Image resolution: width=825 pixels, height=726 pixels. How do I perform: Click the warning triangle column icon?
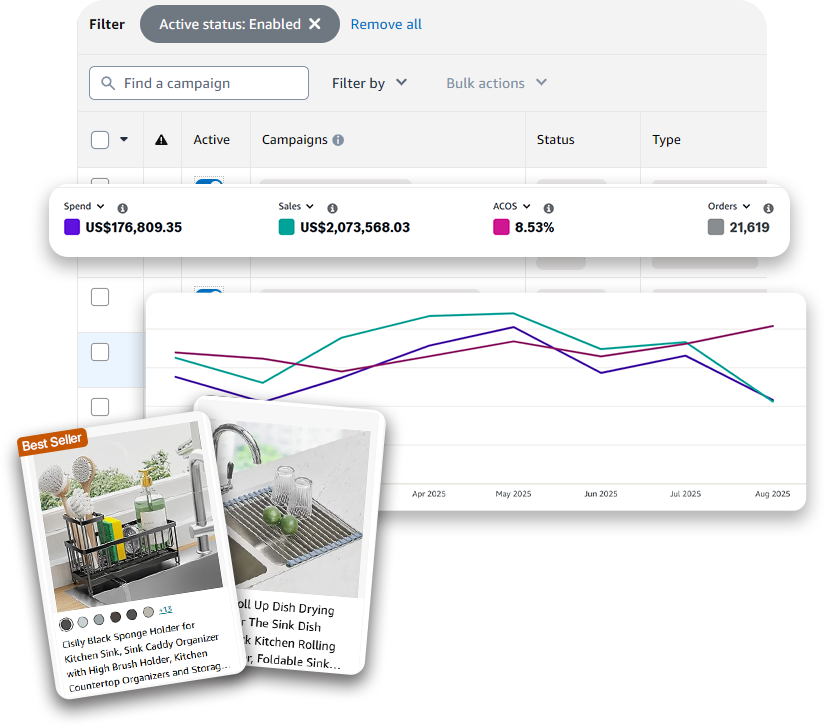point(161,140)
